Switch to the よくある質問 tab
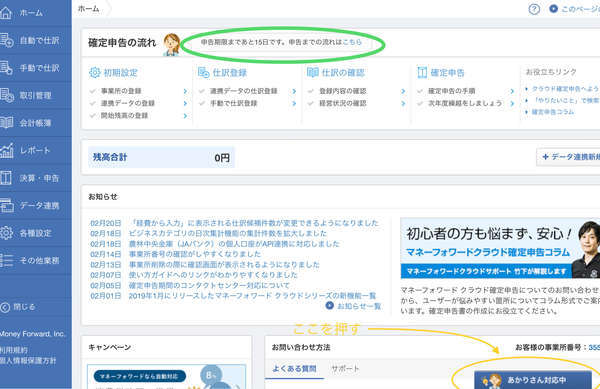 pyautogui.click(x=294, y=369)
